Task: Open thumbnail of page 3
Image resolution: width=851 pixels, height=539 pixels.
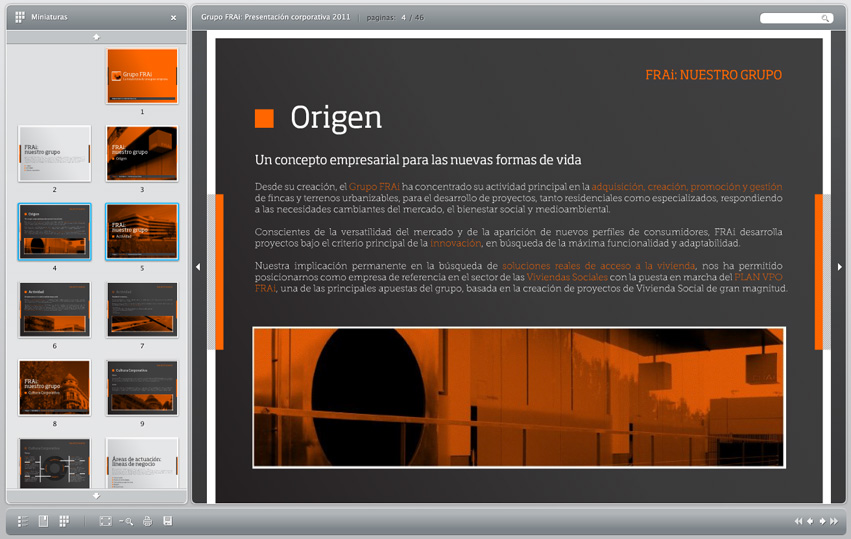Action: [142, 154]
